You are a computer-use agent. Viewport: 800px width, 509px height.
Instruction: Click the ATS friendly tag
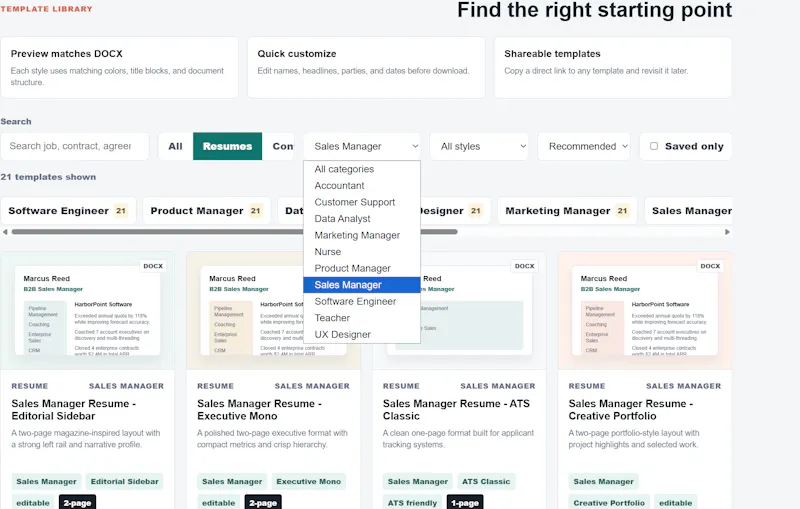click(412, 502)
